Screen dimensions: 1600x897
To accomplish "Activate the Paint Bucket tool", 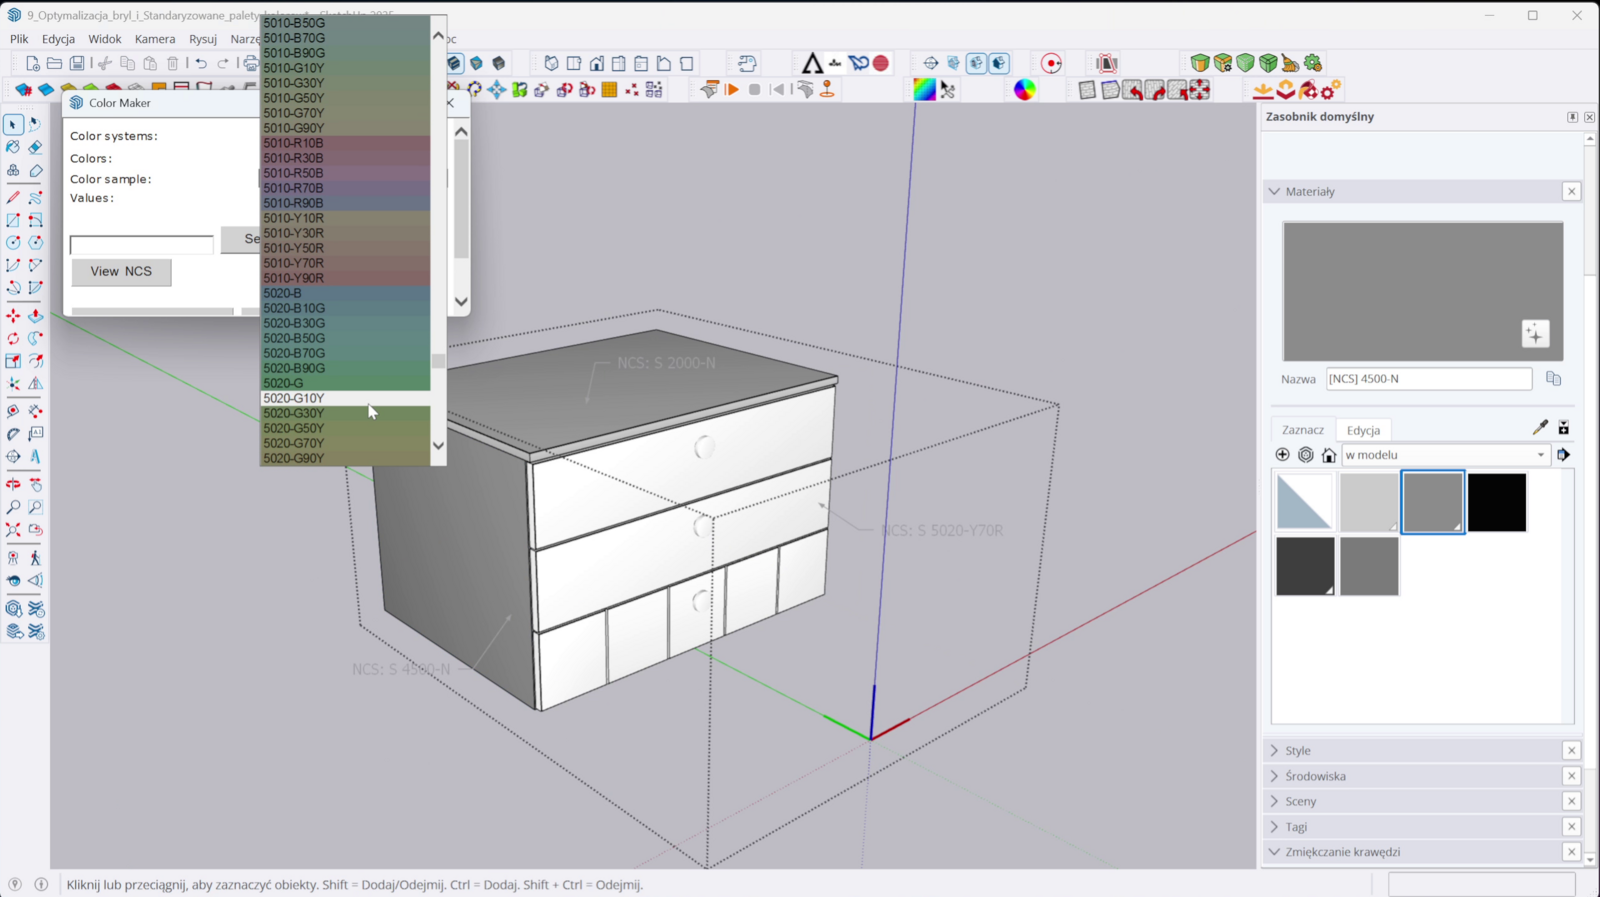I will tap(13, 147).
